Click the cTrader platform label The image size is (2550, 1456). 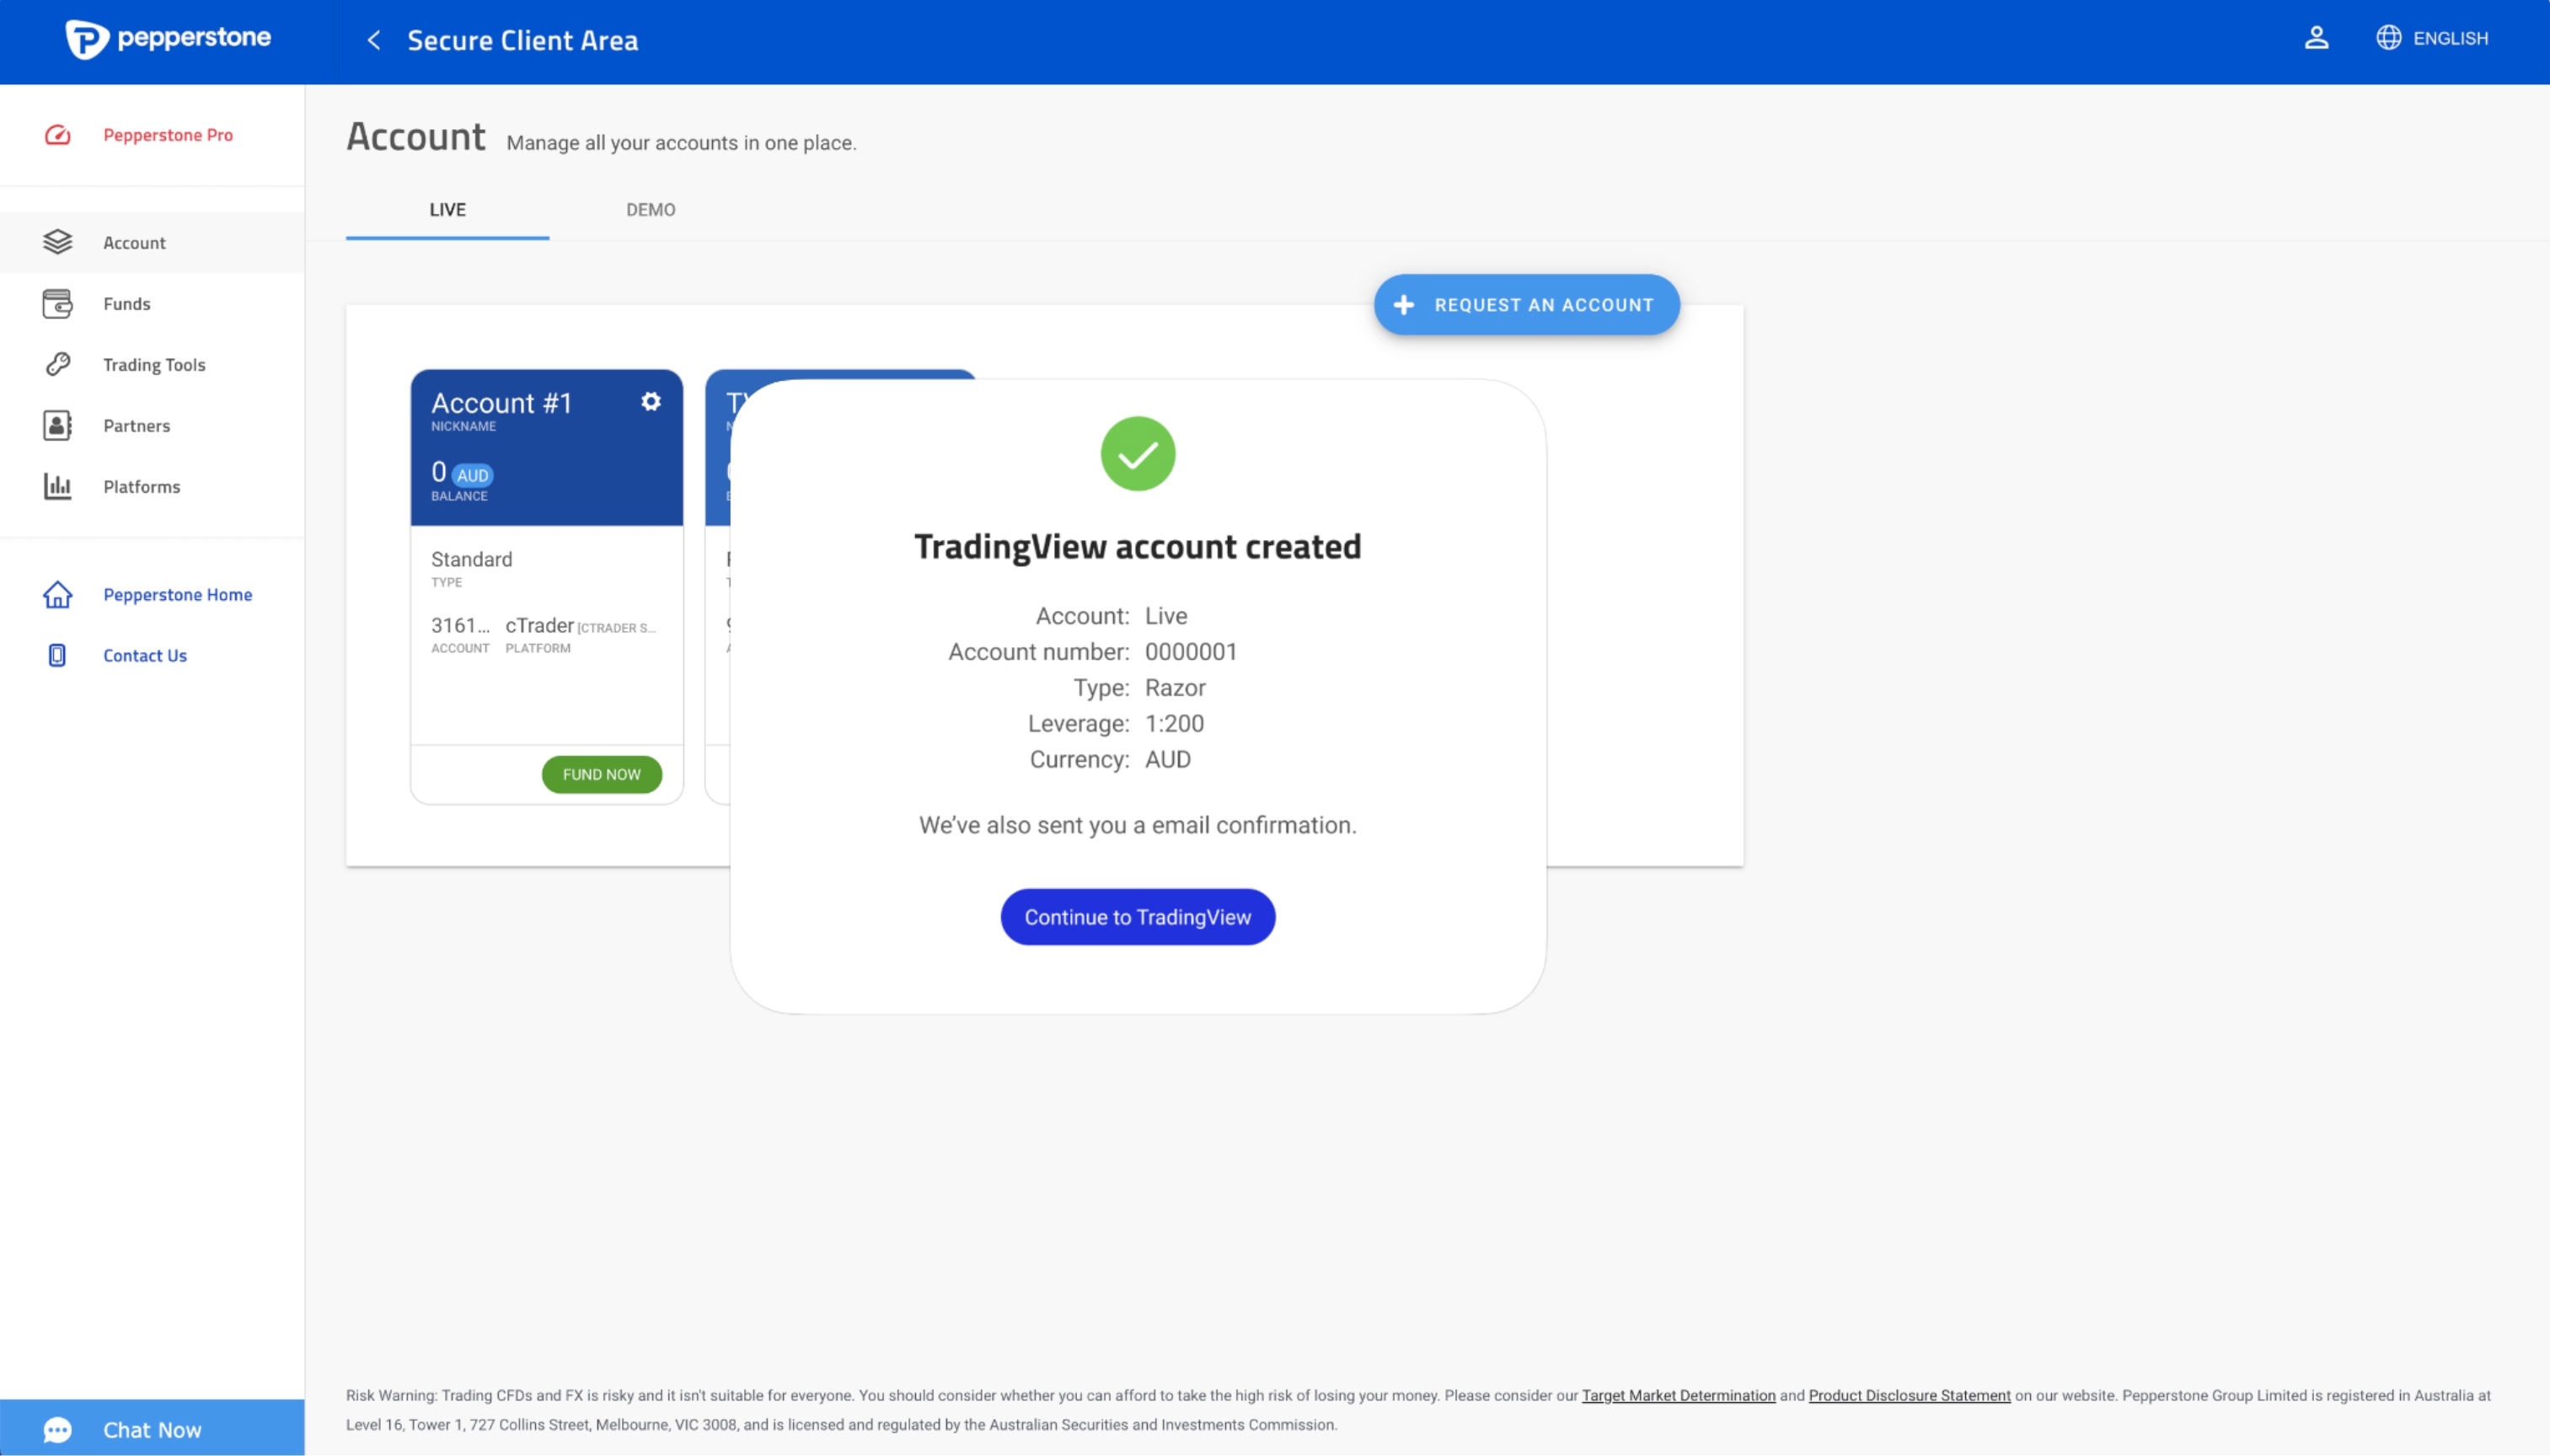point(540,626)
